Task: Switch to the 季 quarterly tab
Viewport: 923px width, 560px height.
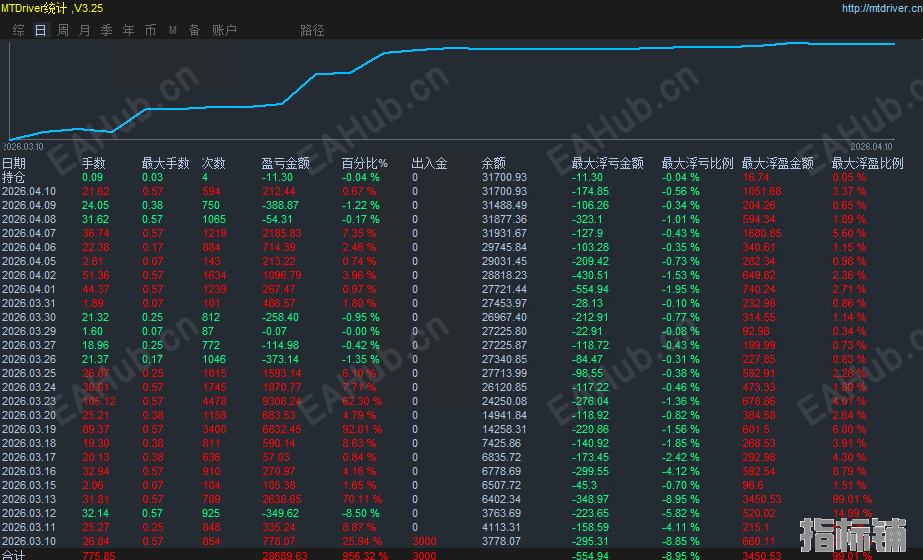Action: 106,30
